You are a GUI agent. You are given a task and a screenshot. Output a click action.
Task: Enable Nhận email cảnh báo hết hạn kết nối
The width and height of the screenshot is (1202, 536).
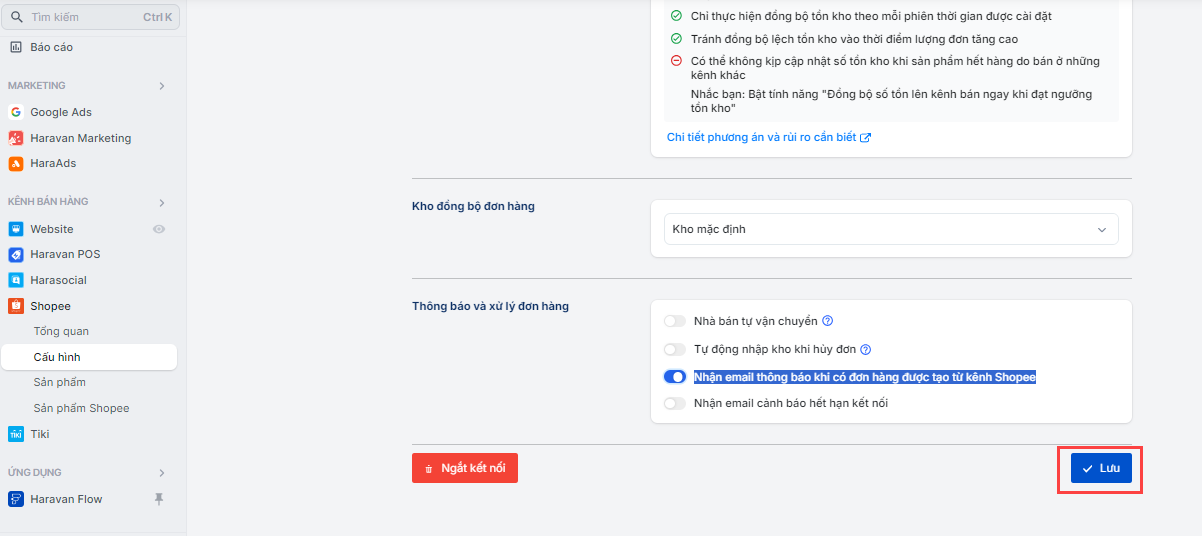tap(675, 403)
